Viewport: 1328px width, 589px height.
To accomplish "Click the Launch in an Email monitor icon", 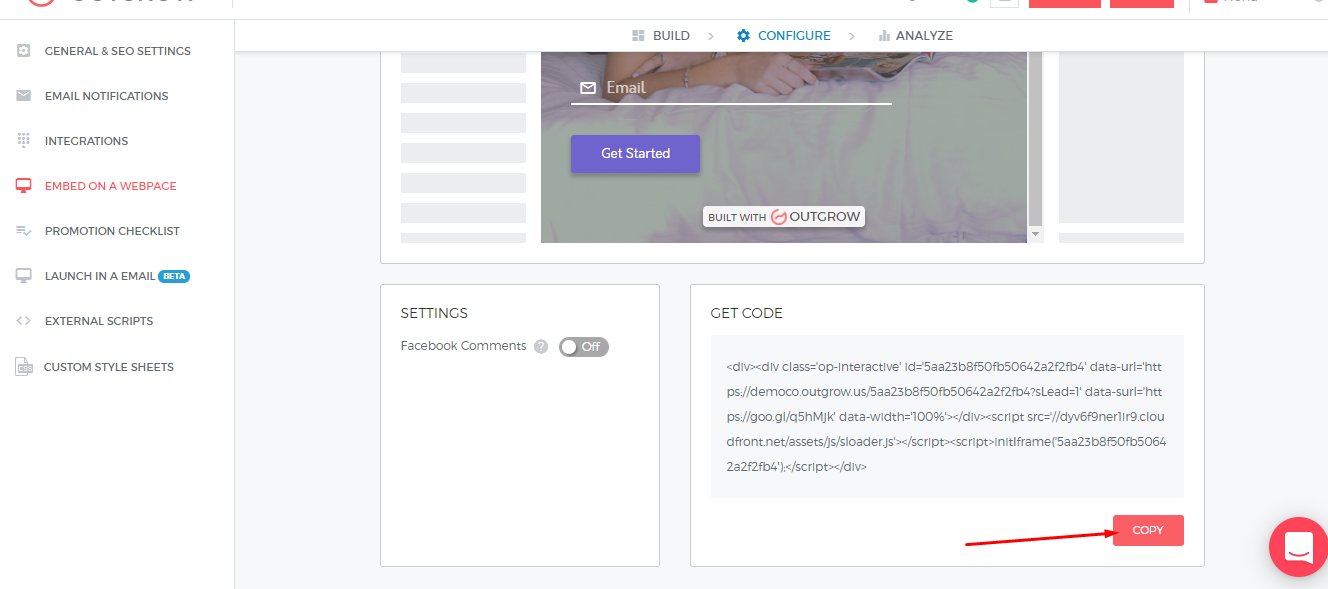I will pyautogui.click(x=24, y=276).
